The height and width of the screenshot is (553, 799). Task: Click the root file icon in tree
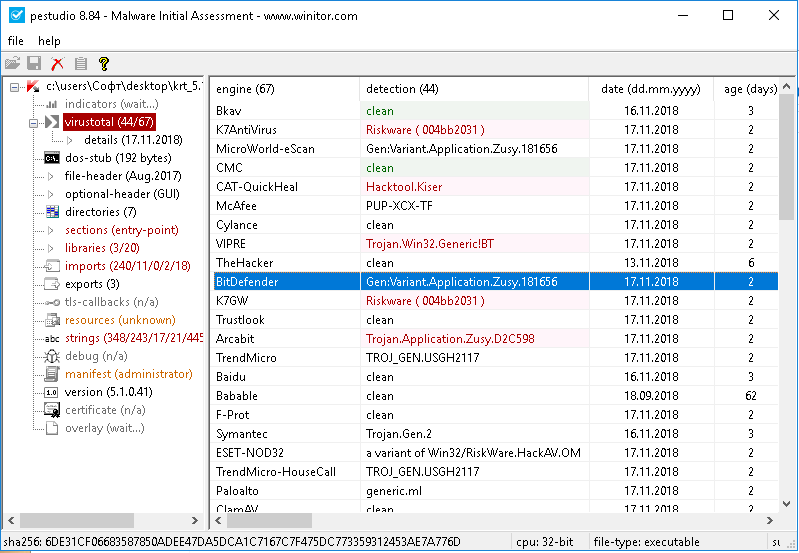point(33,87)
